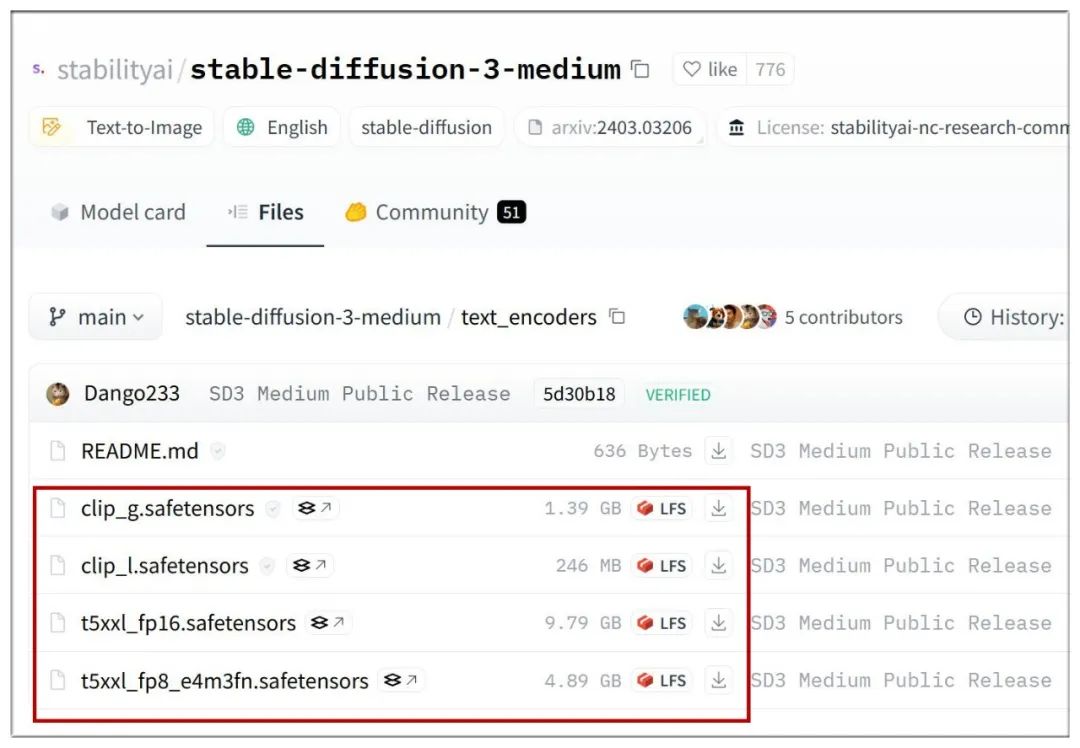Open the 5d30b18 commit hash

[x=579, y=394]
